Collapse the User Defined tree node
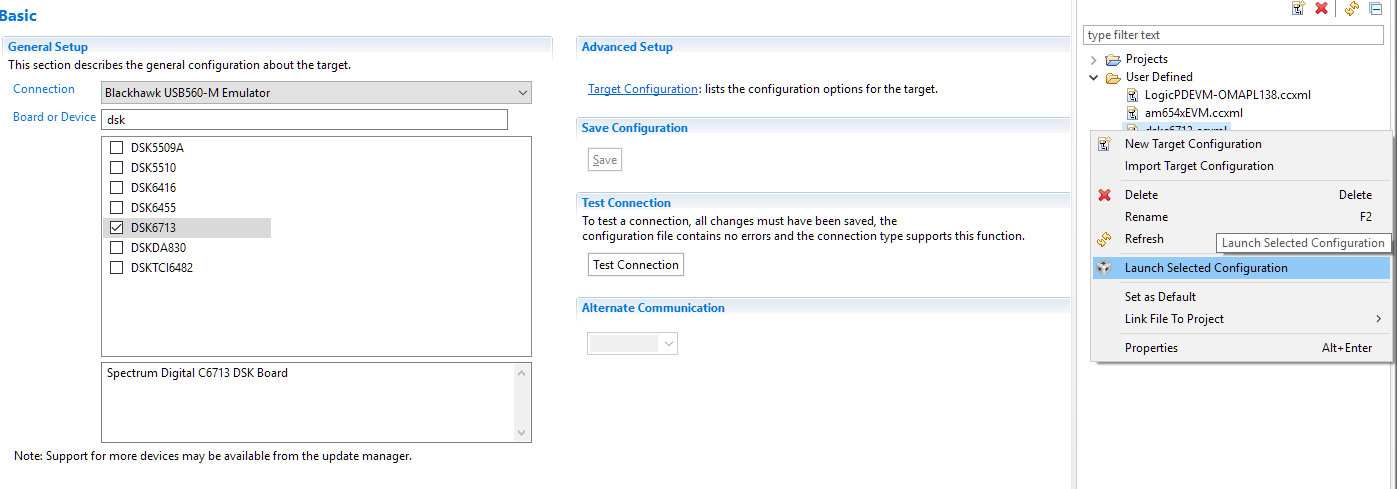Image resolution: width=1397 pixels, height=489 pixels. [x=1095, y=77]
